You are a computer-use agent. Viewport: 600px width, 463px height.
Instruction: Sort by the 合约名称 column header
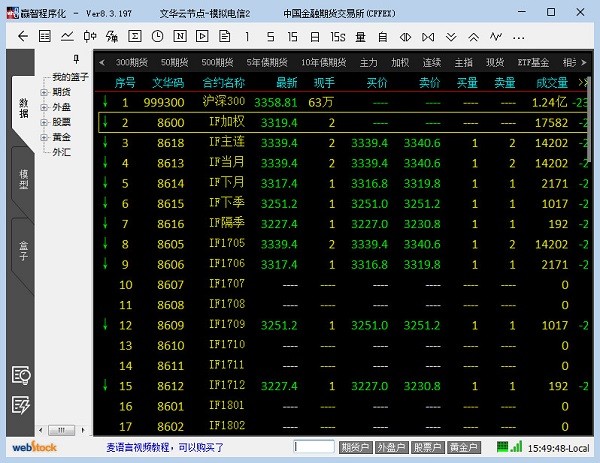pyautogui.click(x=223, y=82)
